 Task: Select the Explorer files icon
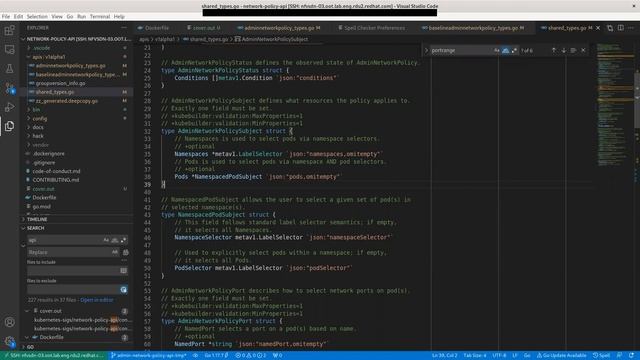(x=9, y=126)
